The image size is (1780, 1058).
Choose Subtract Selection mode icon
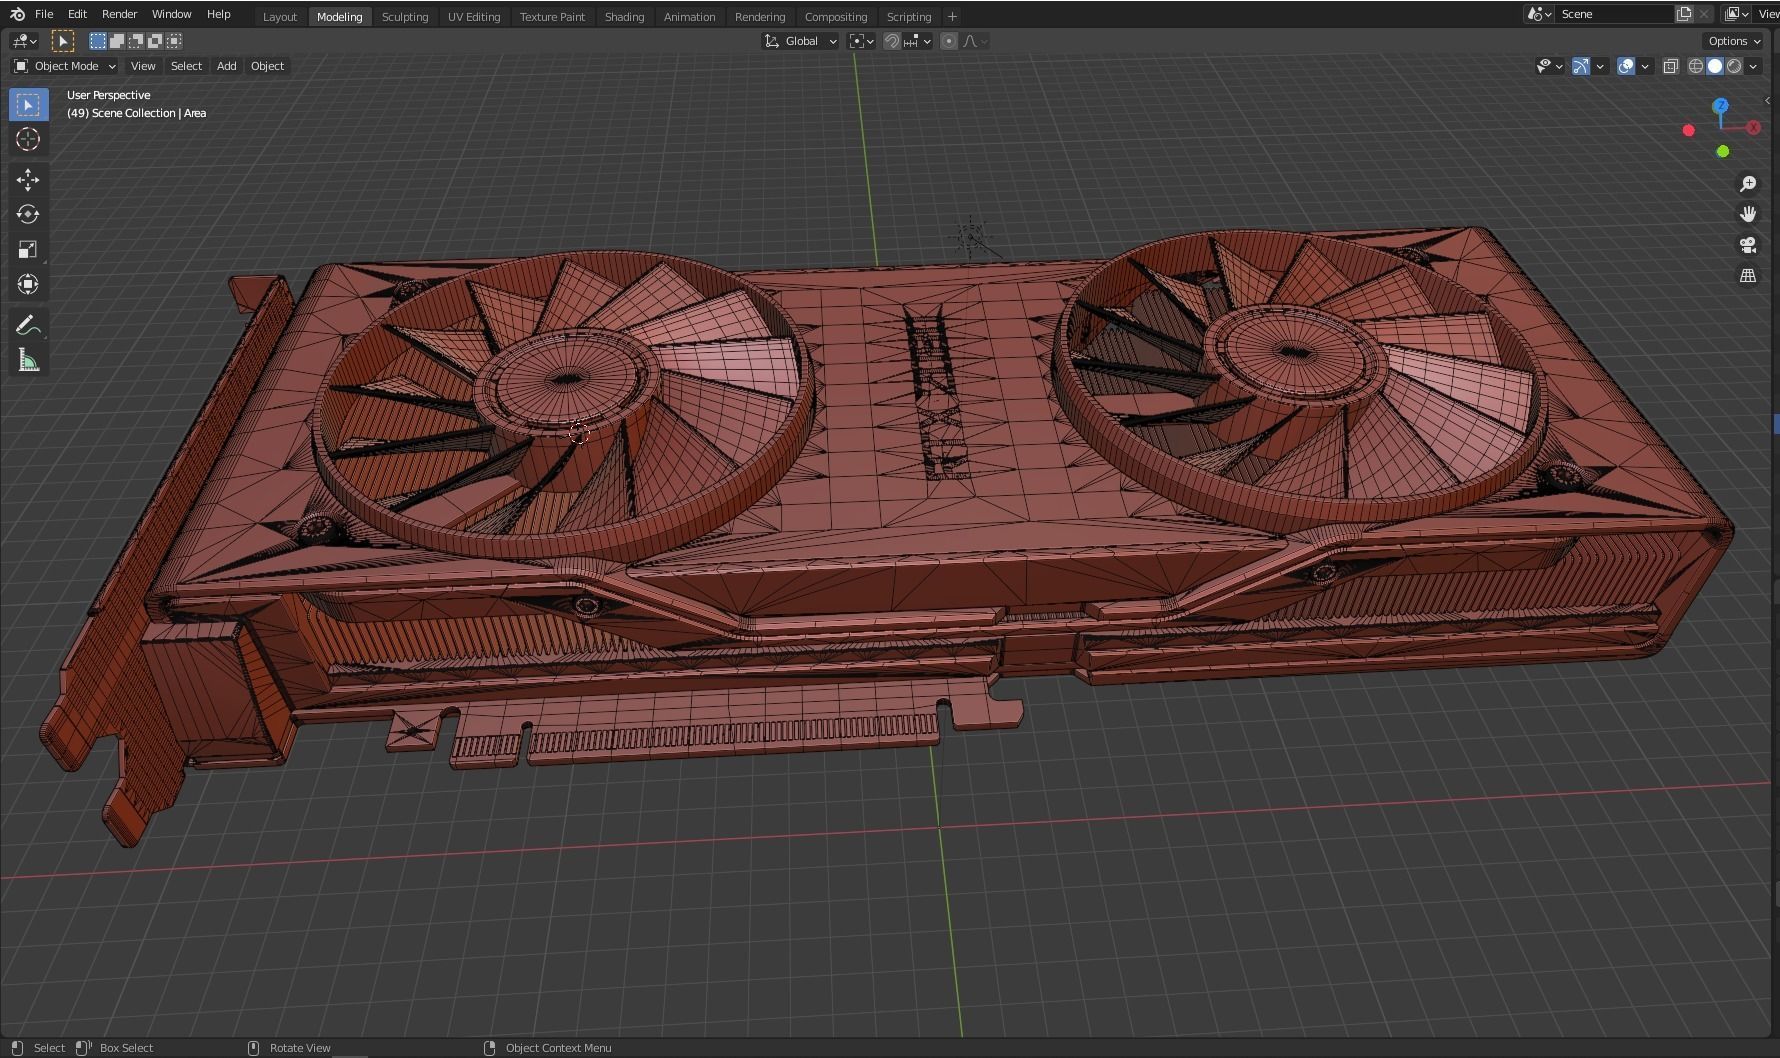pos(136,41)
